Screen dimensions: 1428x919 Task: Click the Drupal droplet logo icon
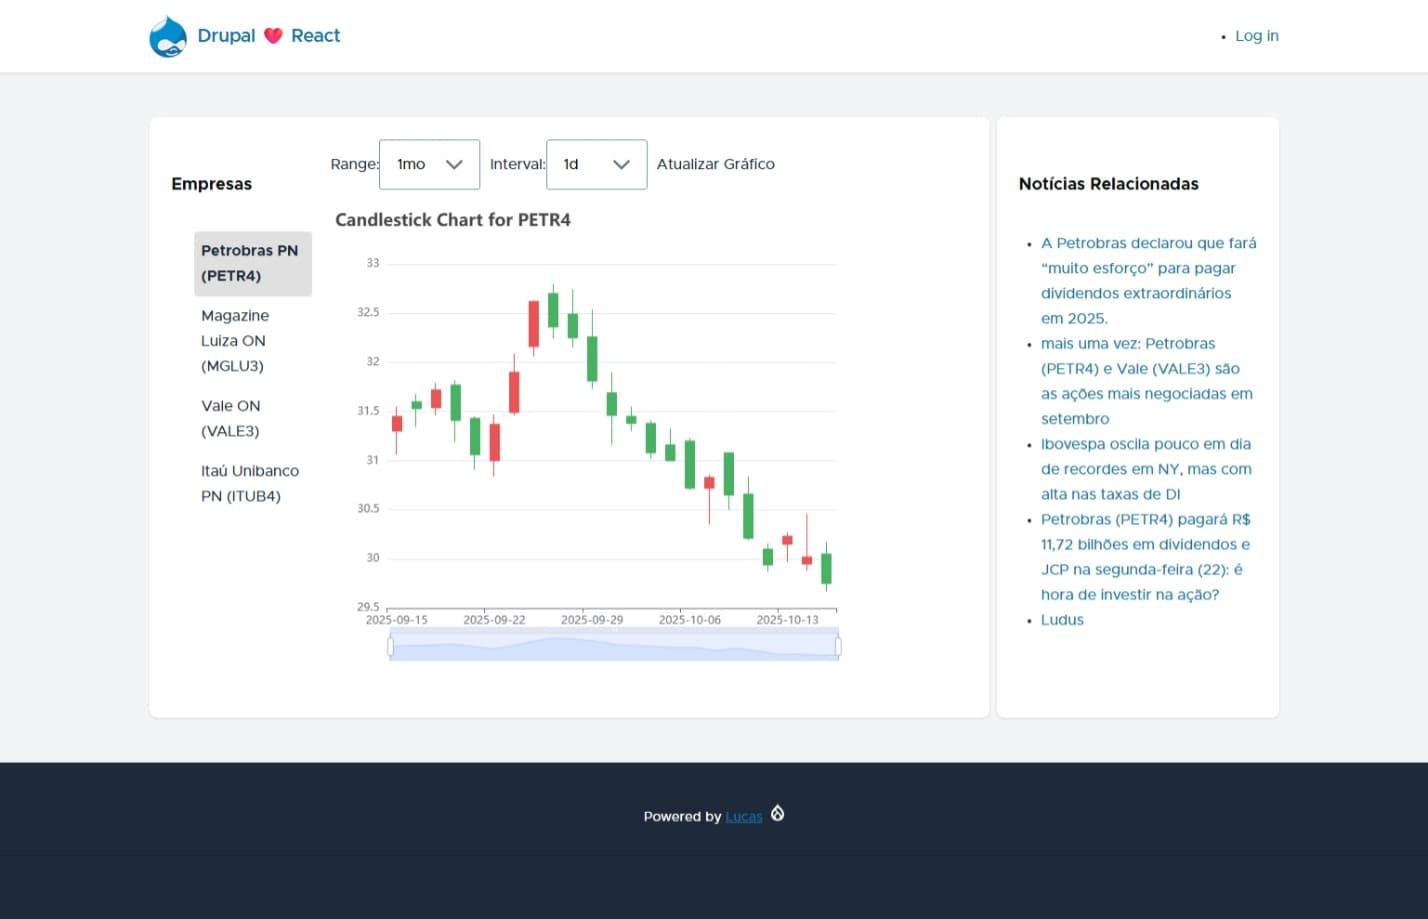tap(168, 36)
